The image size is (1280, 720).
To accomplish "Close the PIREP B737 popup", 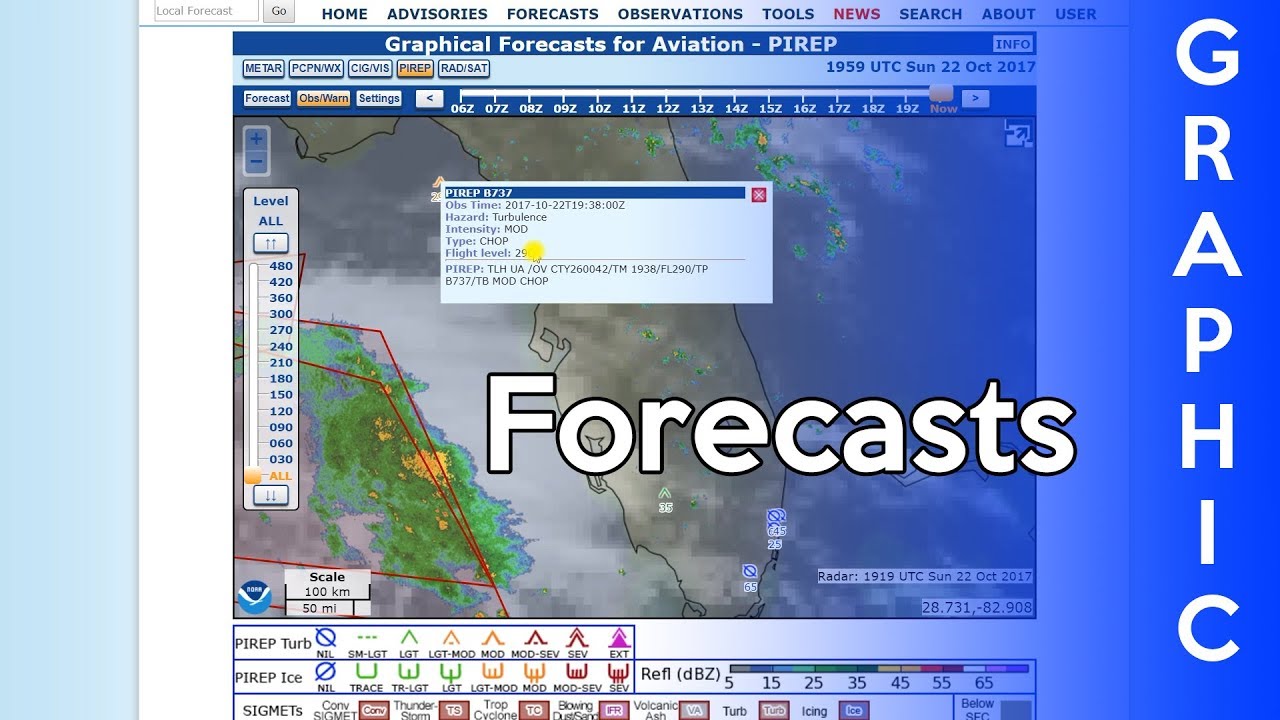I will click(758, 195).
